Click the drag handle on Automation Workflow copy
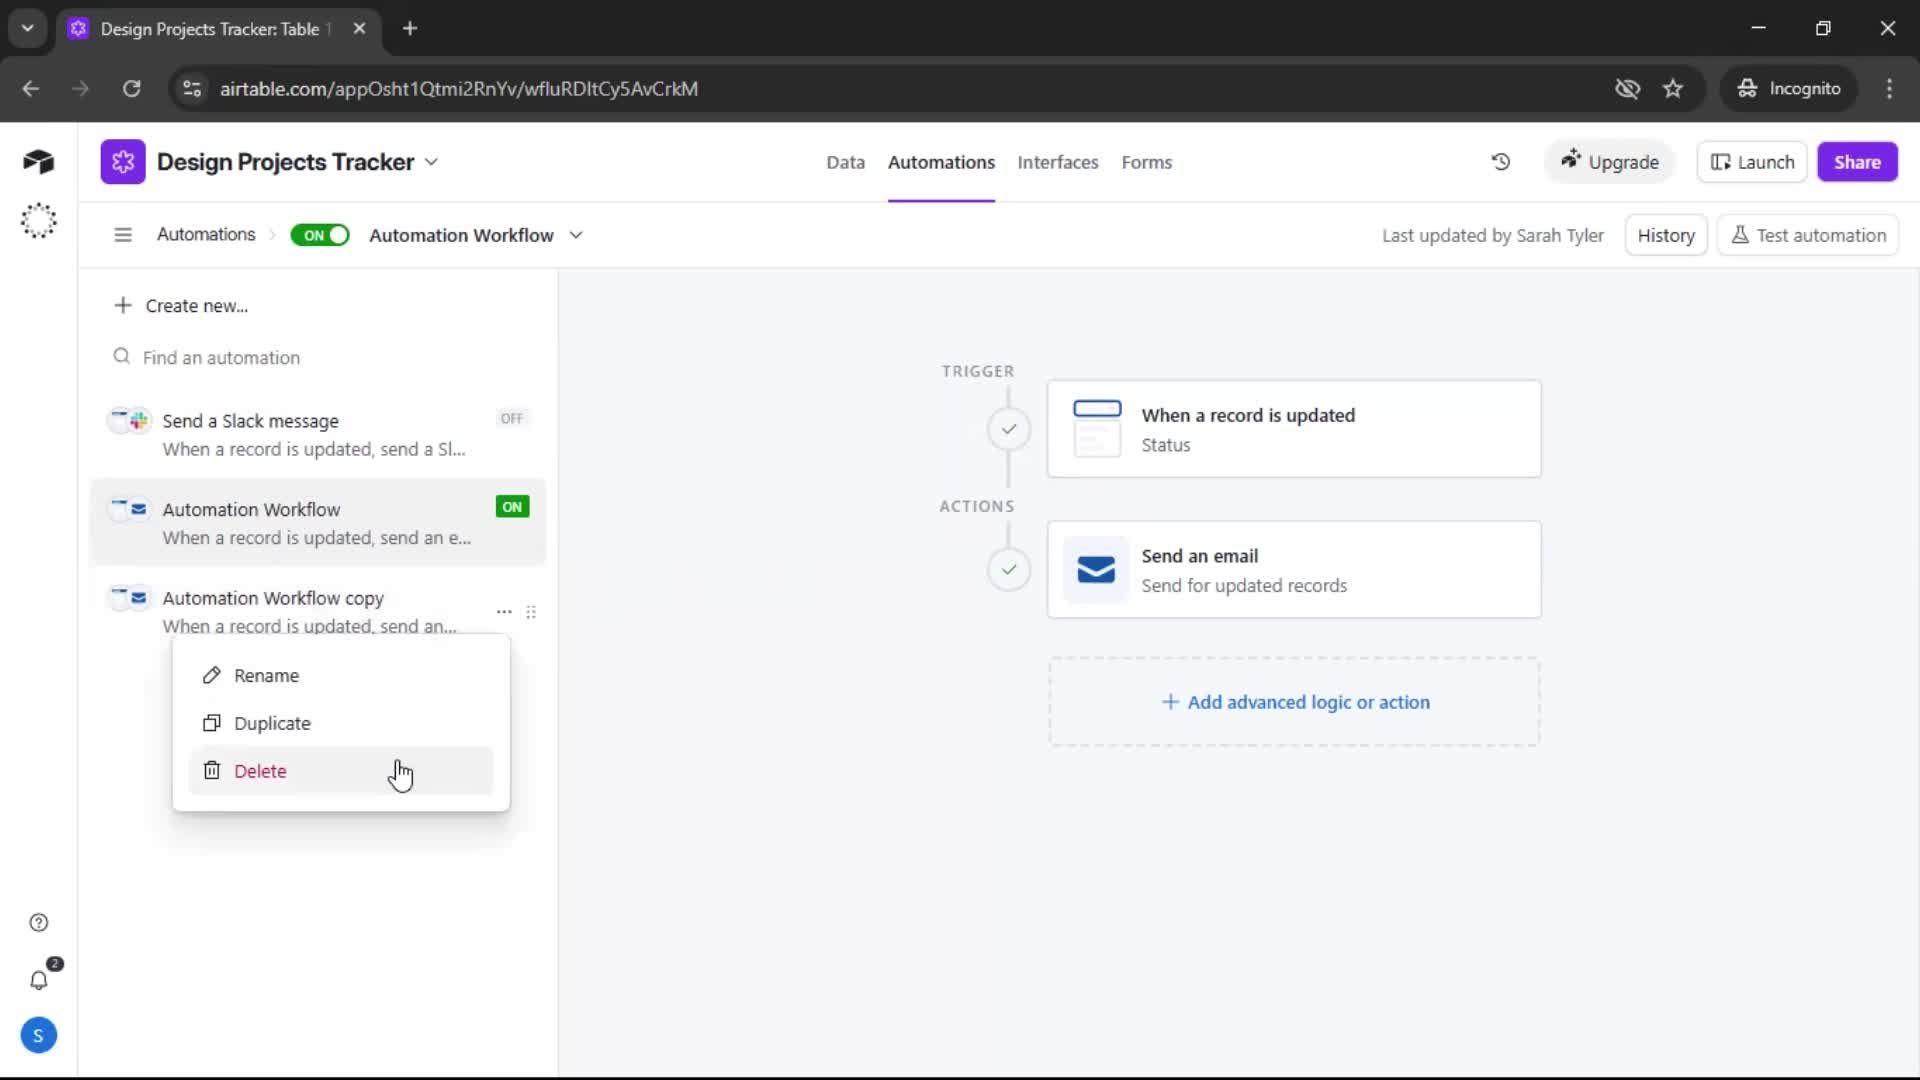This screenshot has height=1080, width=1920. 531,612
